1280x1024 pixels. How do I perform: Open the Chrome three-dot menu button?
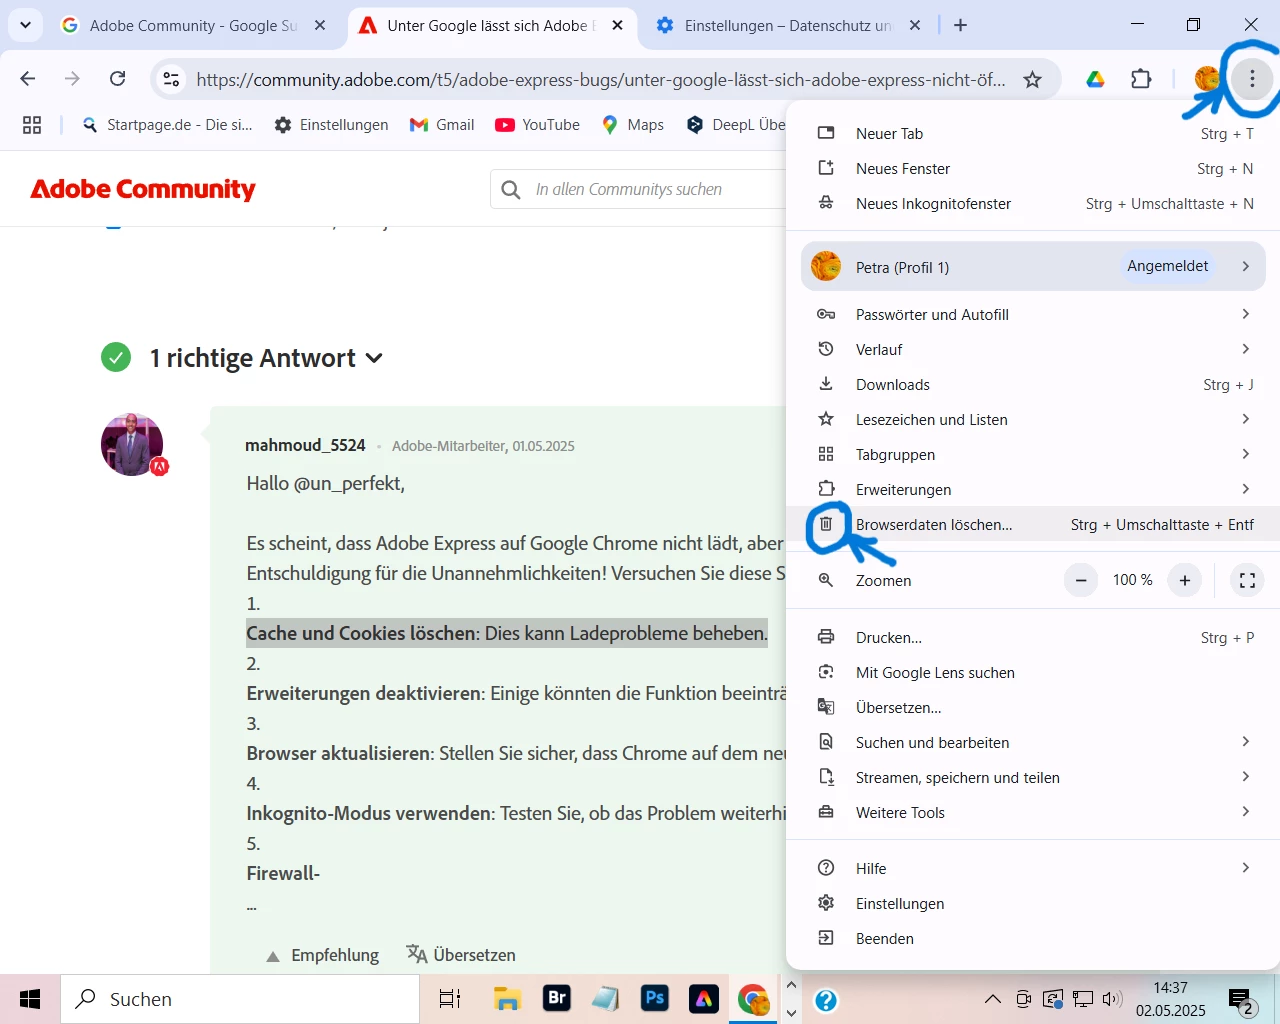(x=1251, y=79)
